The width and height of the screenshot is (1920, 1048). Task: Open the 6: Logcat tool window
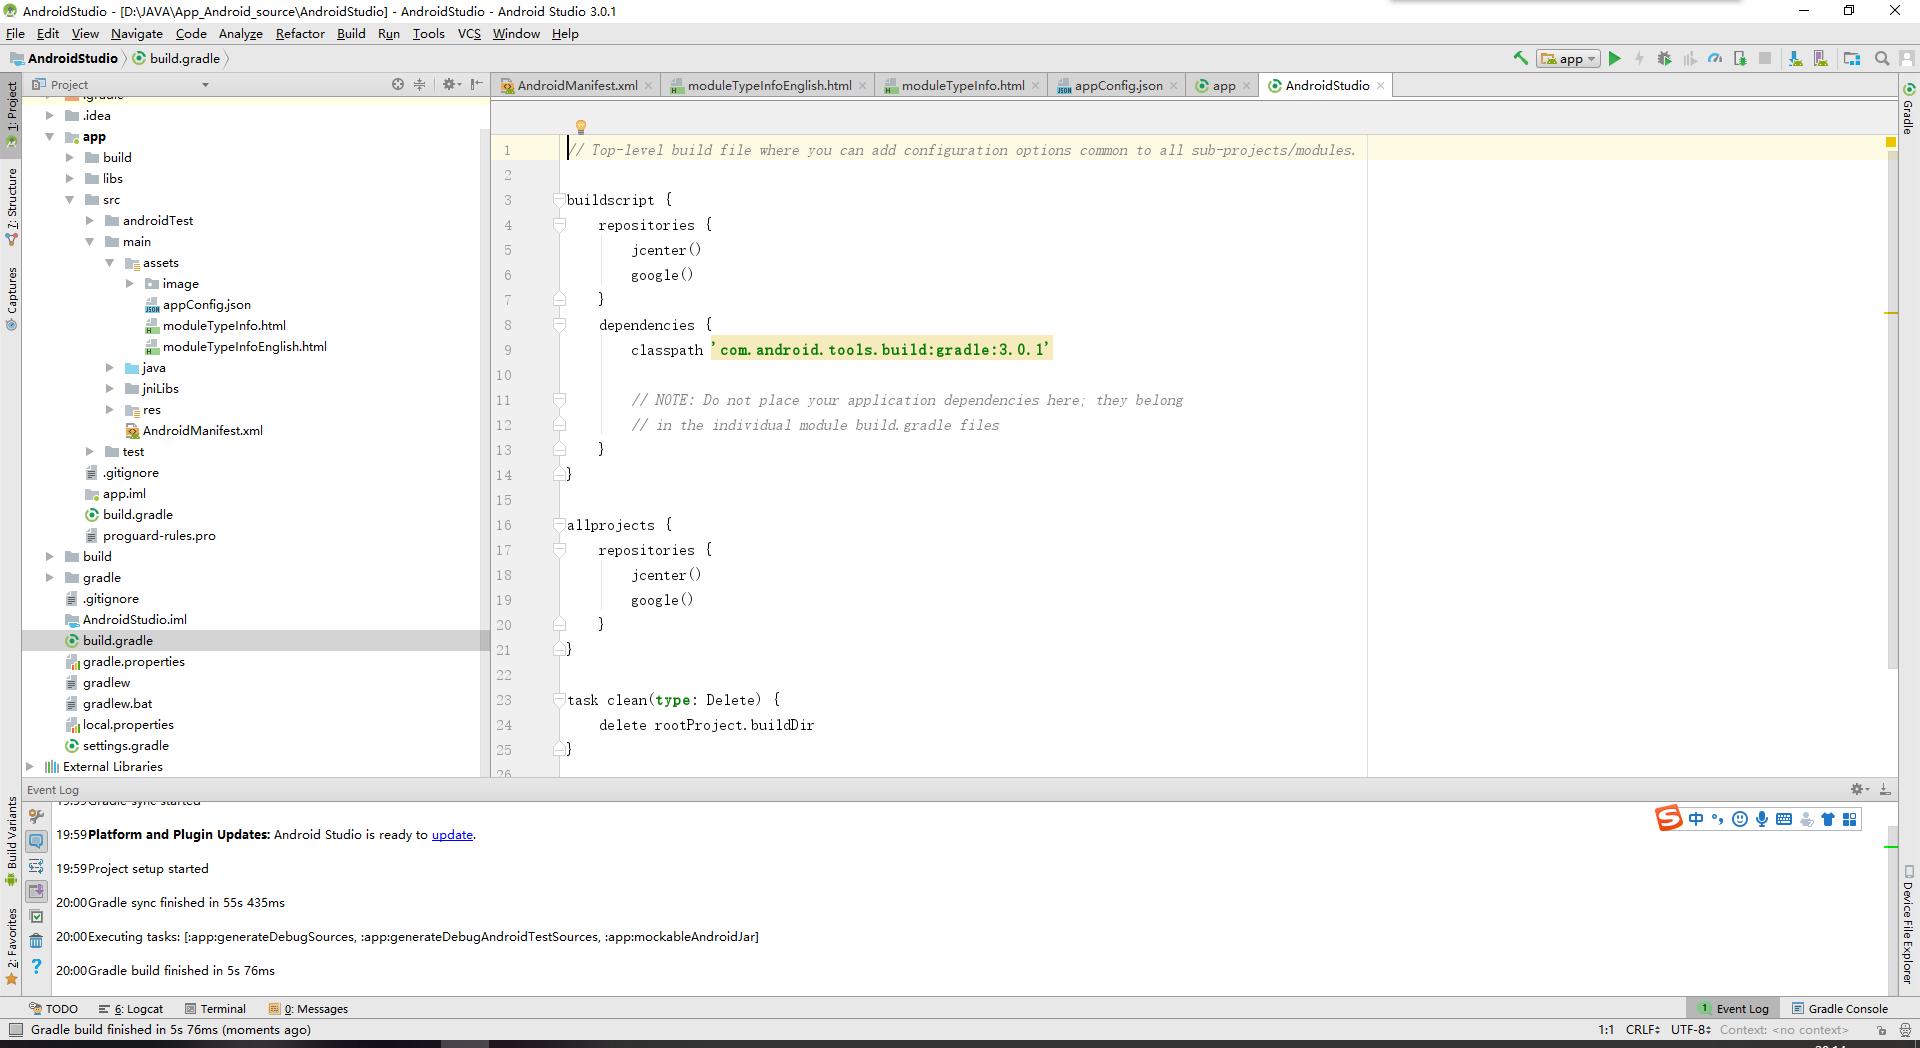click(131, 1009)
